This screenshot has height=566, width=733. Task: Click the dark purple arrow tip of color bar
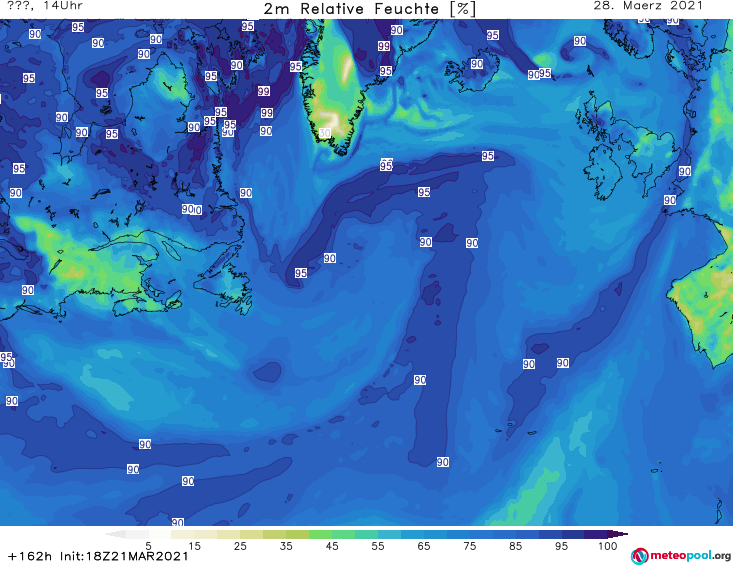click(x=618, y=534)
